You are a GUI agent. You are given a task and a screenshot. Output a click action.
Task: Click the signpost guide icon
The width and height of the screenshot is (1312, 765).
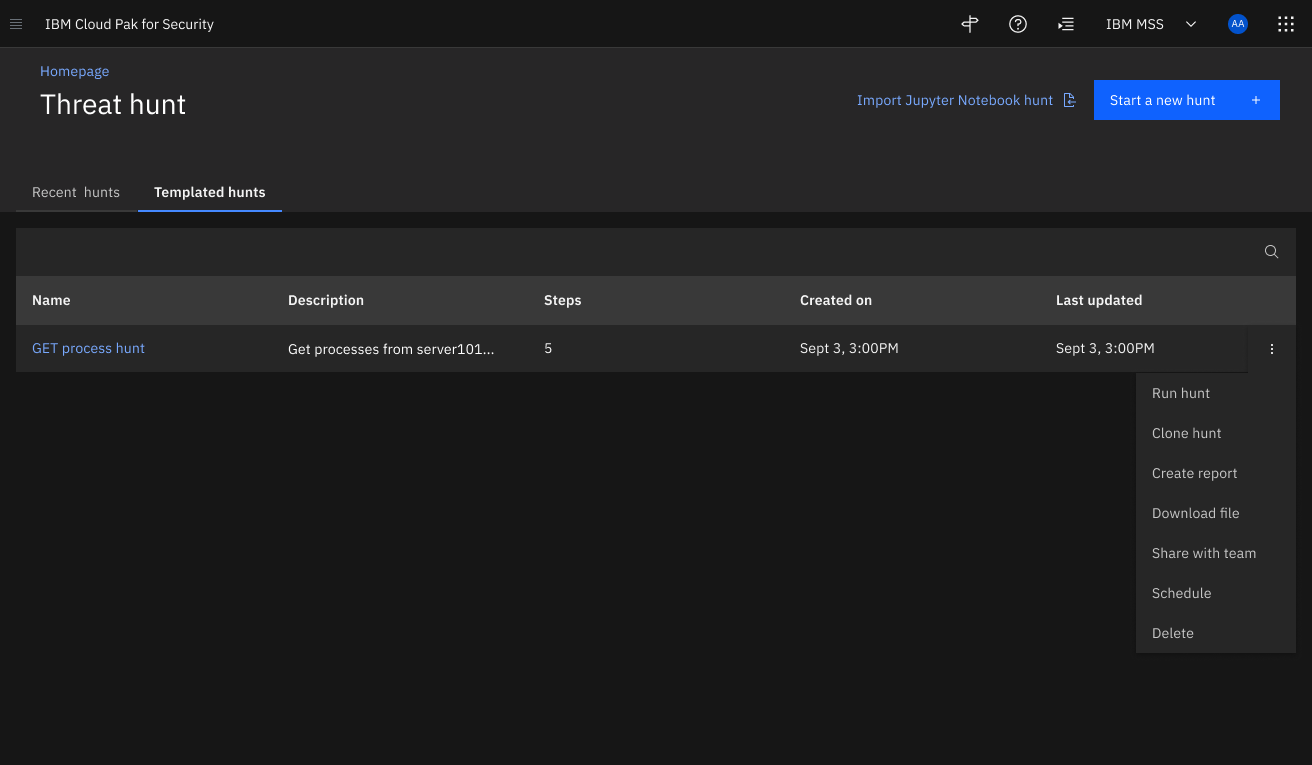click(969, 24)
